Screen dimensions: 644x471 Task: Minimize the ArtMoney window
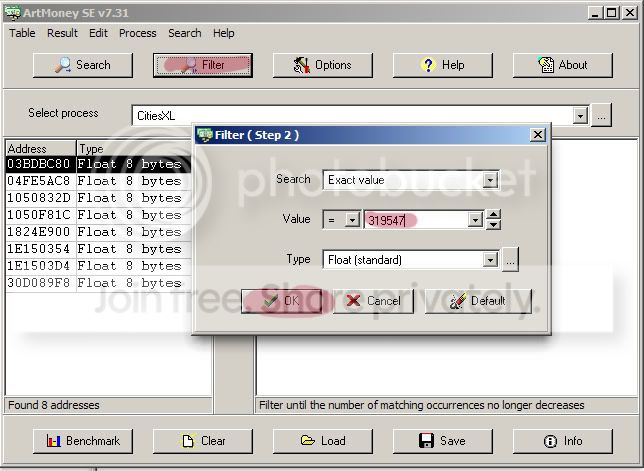(595, 13)
